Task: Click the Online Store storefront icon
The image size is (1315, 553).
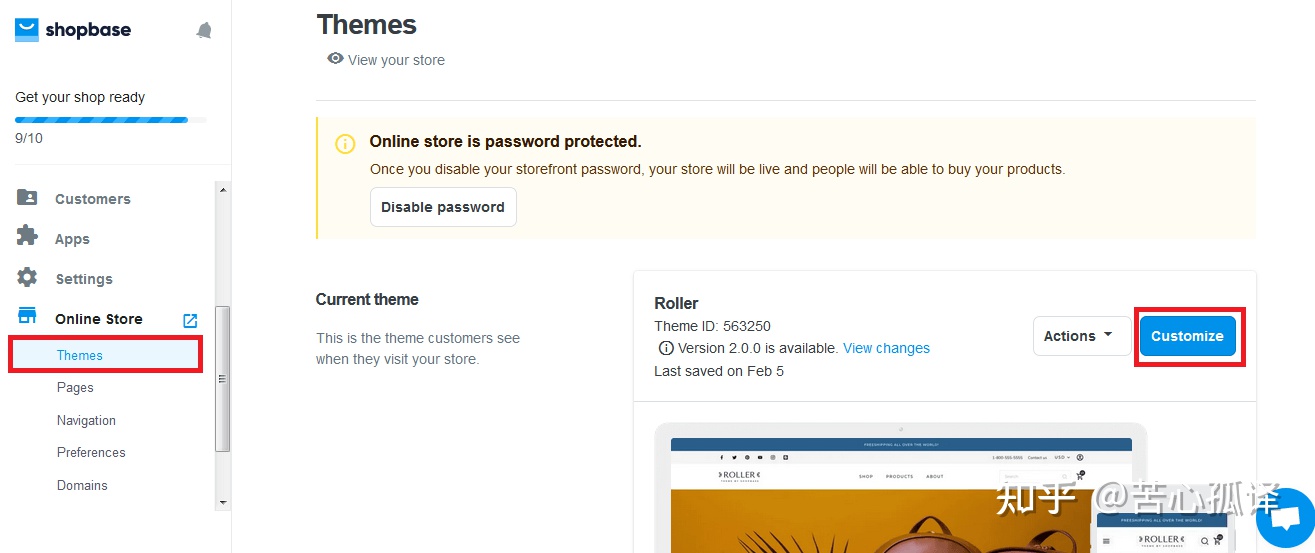Action: (27, 317)
